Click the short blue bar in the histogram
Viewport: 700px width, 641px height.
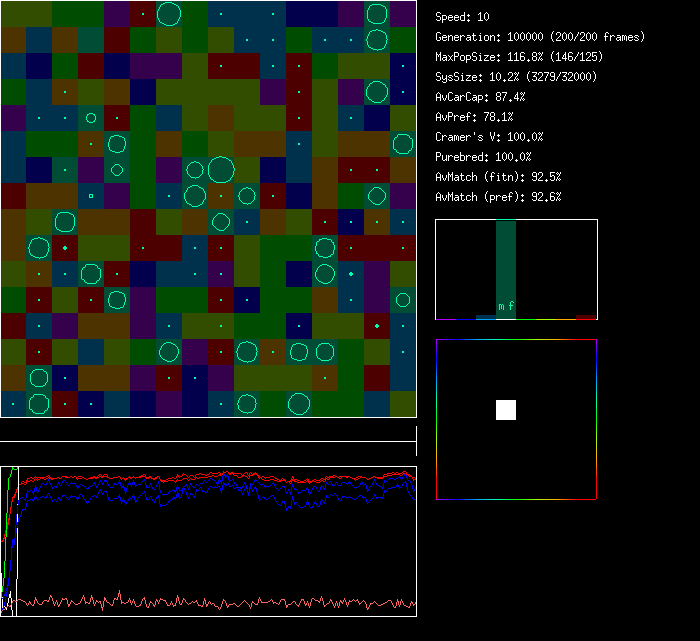tap(485, 317)
